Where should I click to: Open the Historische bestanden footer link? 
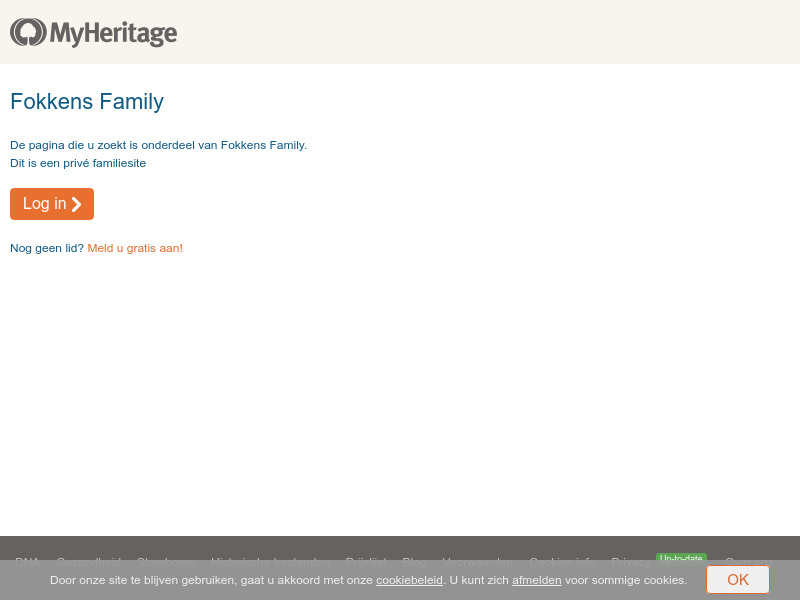[270, 562]
